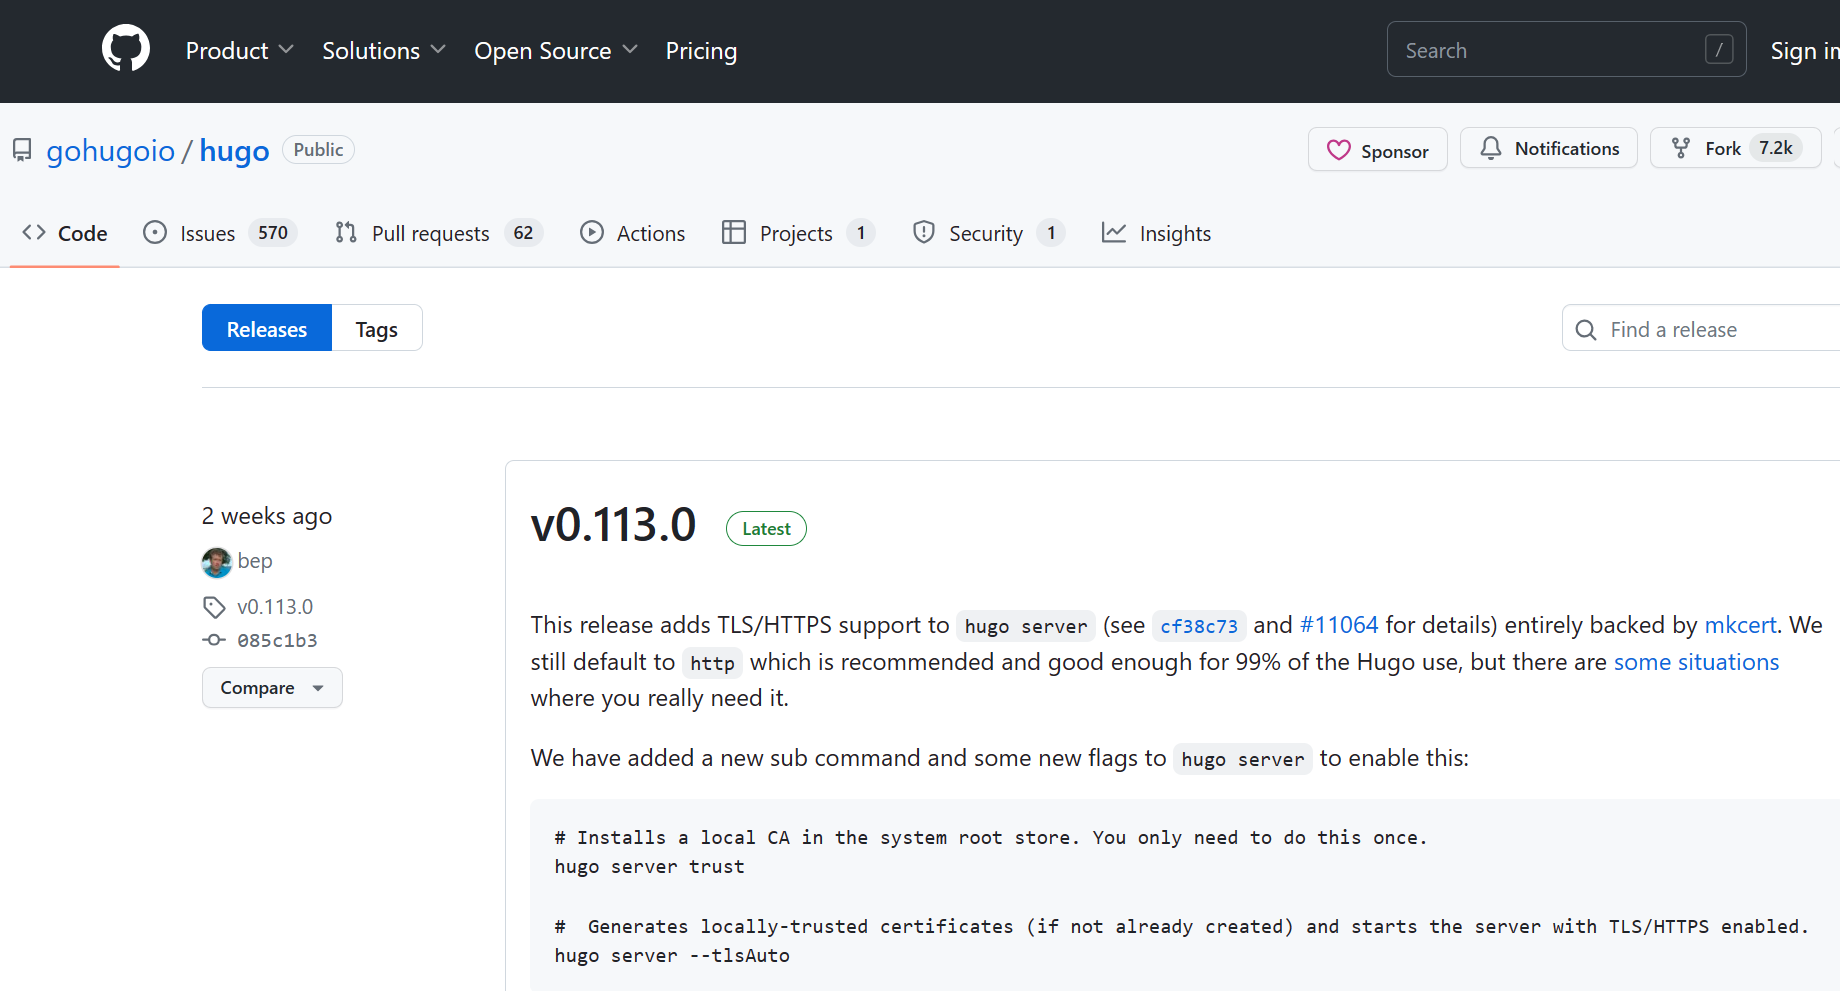Image resolution: width=1840 pixels, height=991 pixels.
Task: Click the heart Sponsor button
Action: [1377, 150]
